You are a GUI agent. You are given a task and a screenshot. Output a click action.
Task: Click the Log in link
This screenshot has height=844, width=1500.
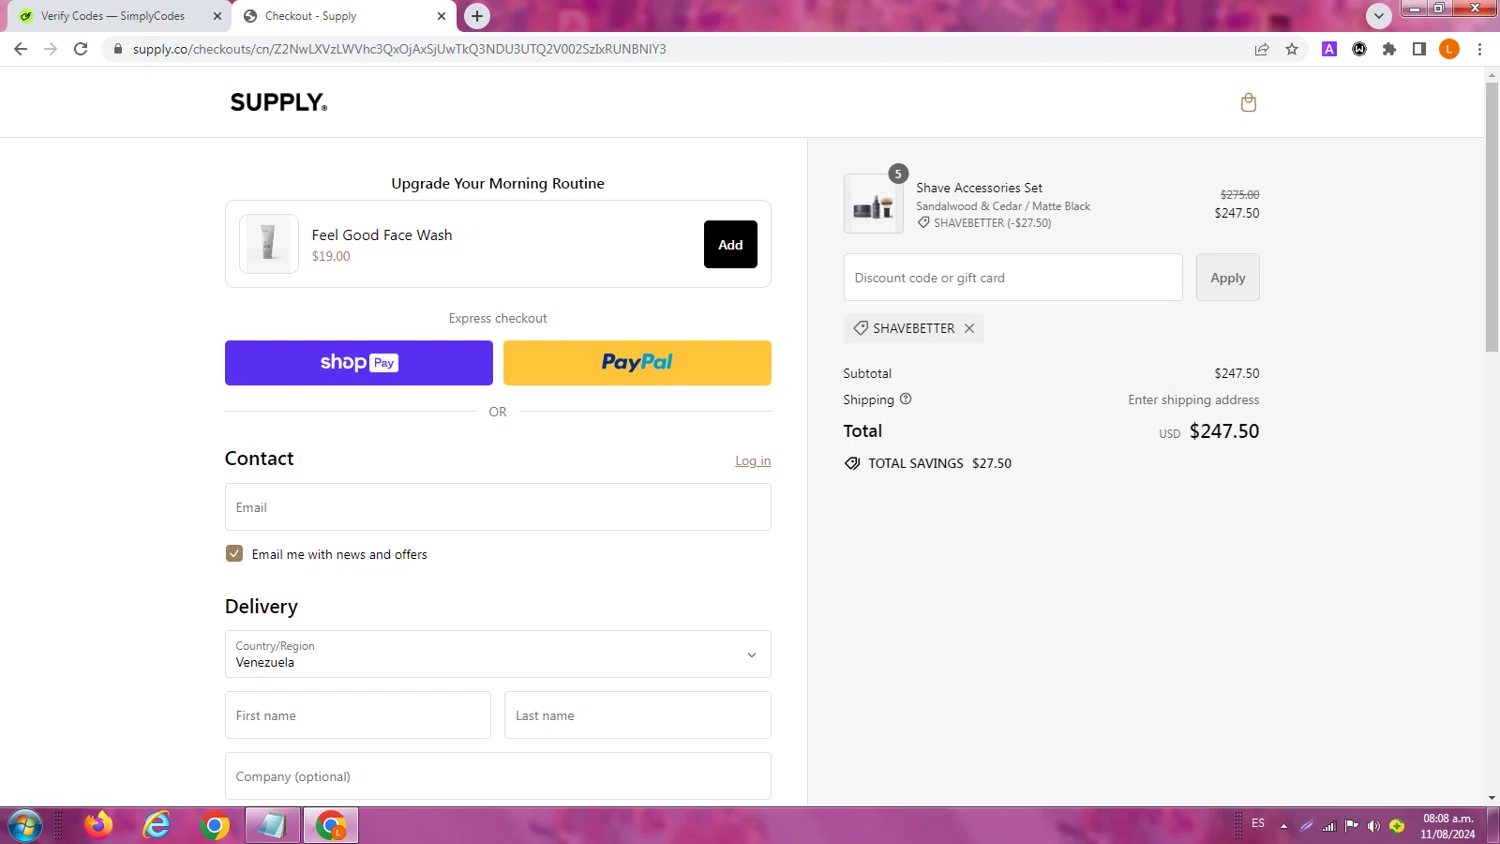753,461
